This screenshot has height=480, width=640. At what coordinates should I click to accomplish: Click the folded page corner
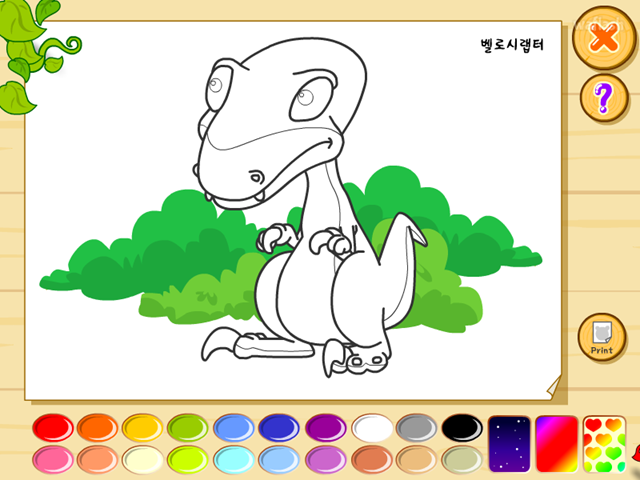(x=554, y=387)
